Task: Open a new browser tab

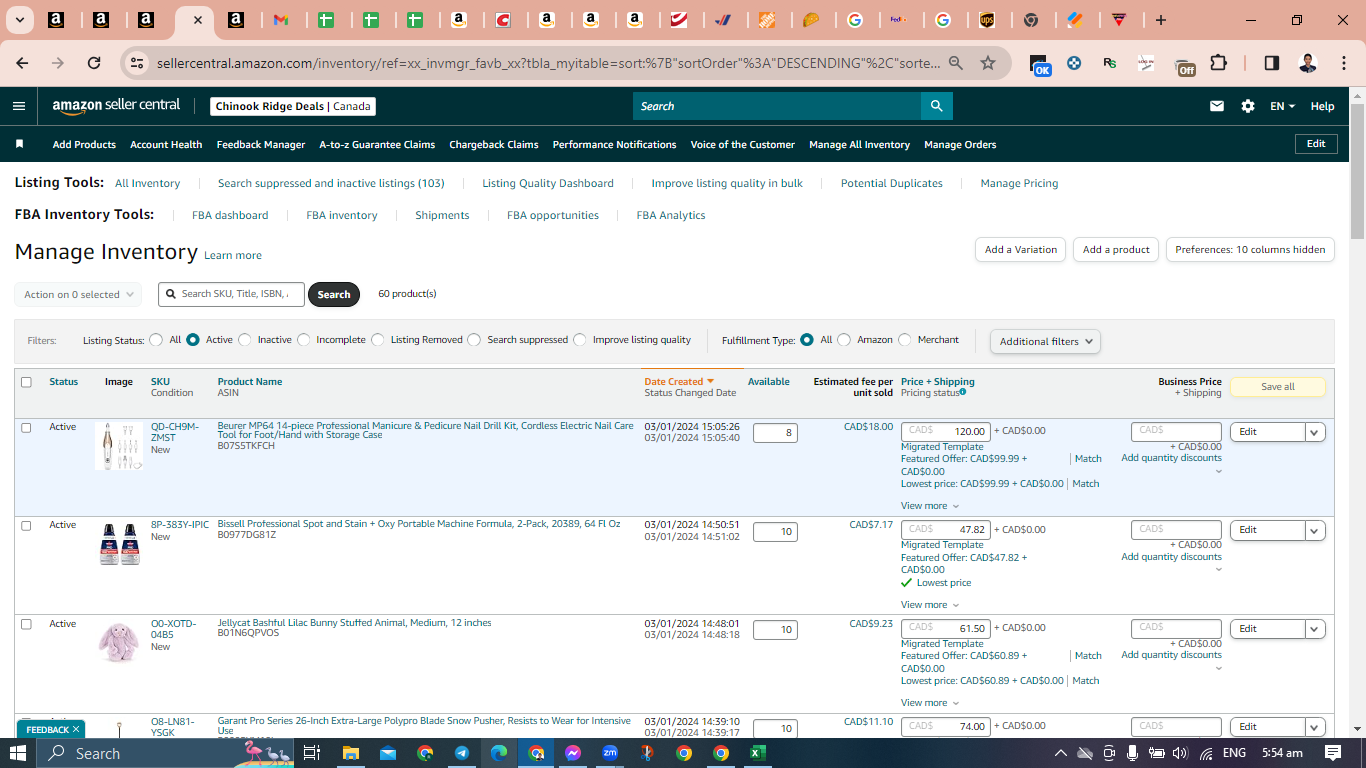Action: tap(1160, 20)
